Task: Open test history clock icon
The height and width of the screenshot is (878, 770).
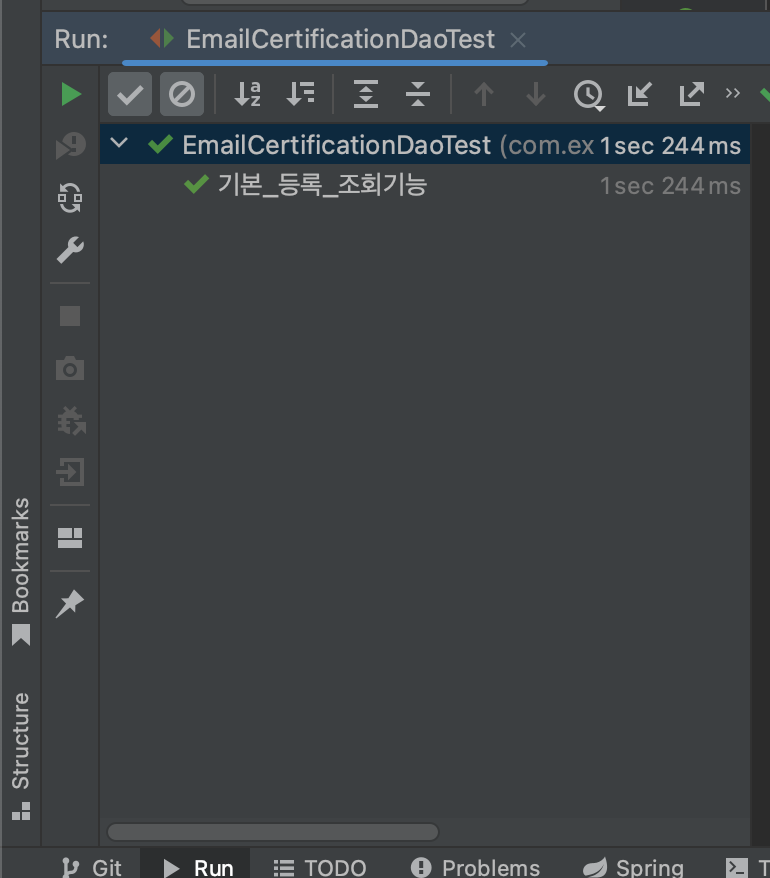Action: pos(589,95)
